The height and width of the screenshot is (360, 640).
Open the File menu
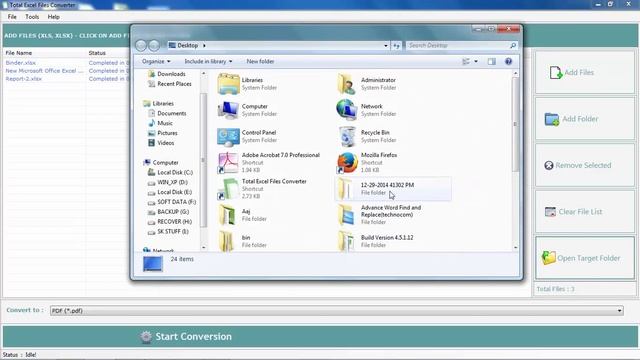pyautogui.click(x=12, y=17)
